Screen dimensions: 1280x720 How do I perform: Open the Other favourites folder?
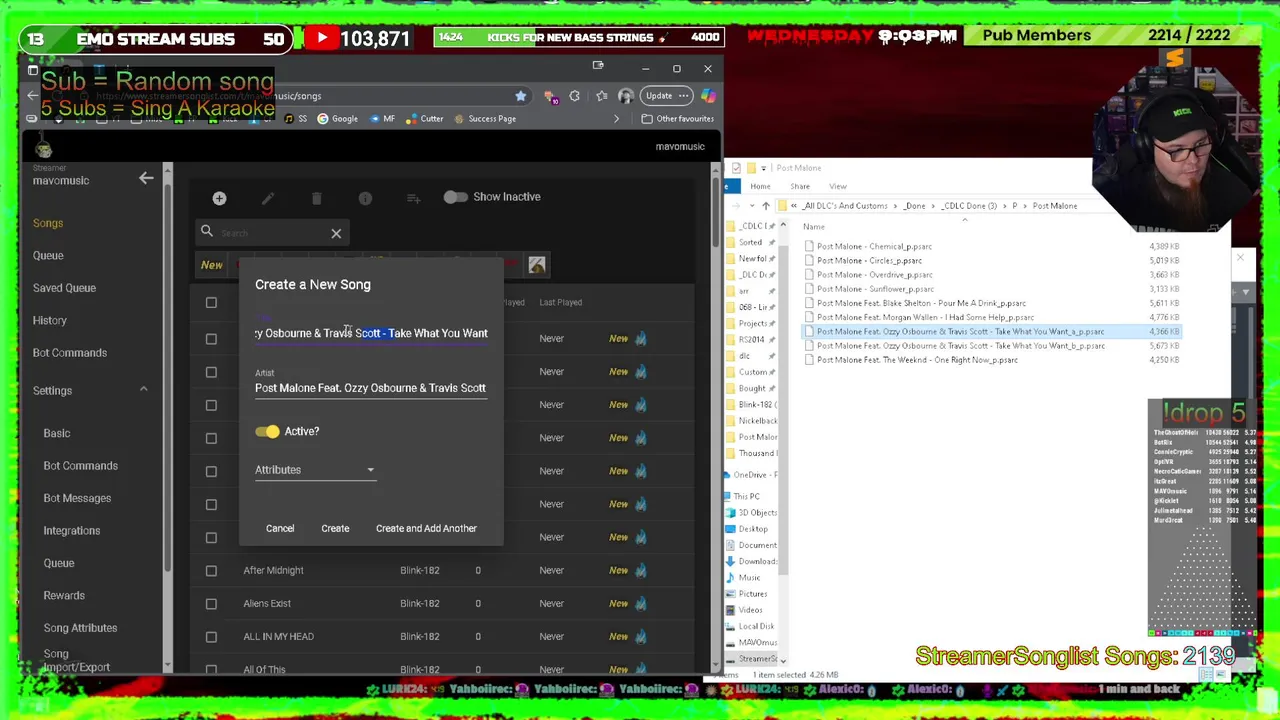(x=677, y=119)
